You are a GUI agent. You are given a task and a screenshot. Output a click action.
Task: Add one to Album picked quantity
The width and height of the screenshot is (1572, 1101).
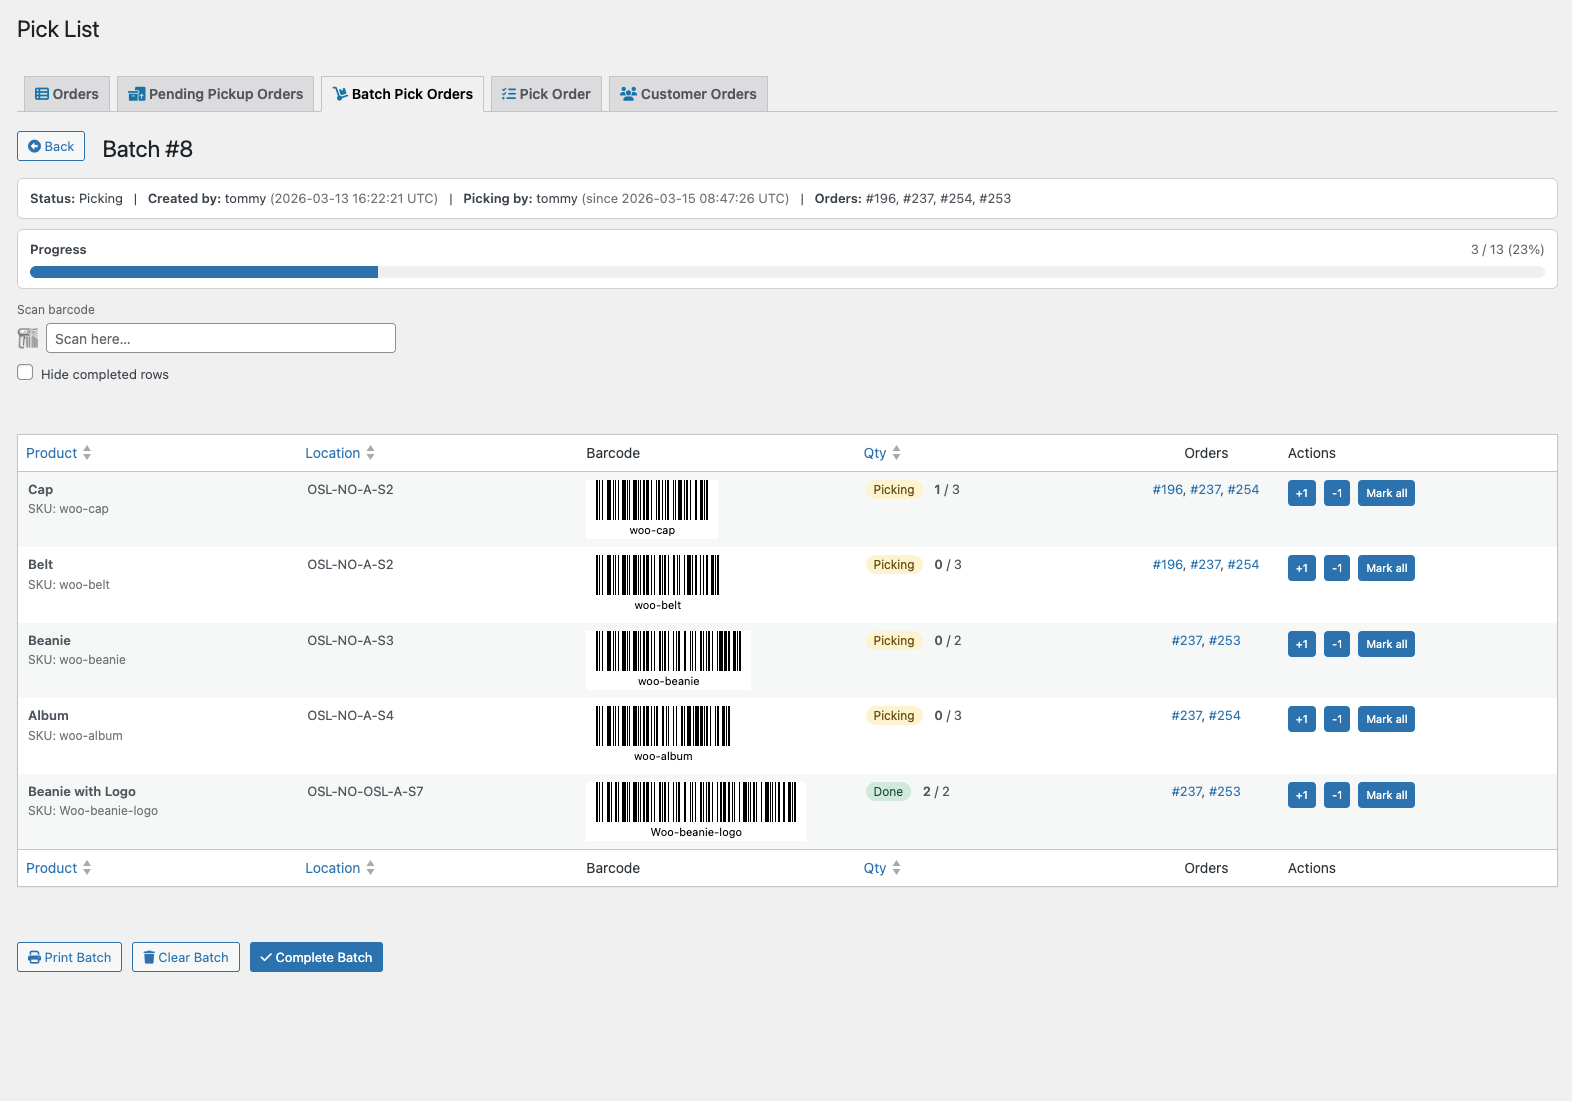tap(1301, 719)
